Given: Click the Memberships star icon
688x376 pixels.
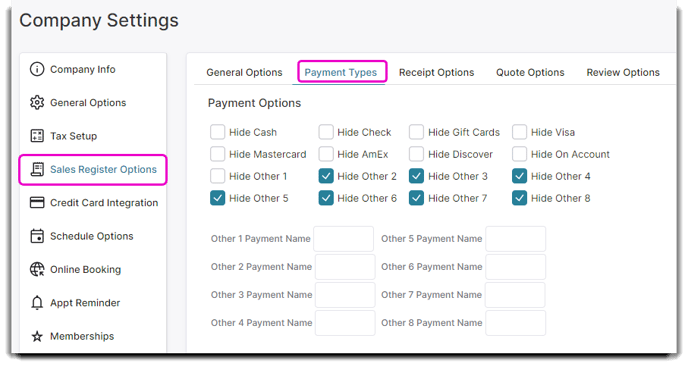Looking at the screenshot, I should [x=37, y=336].
